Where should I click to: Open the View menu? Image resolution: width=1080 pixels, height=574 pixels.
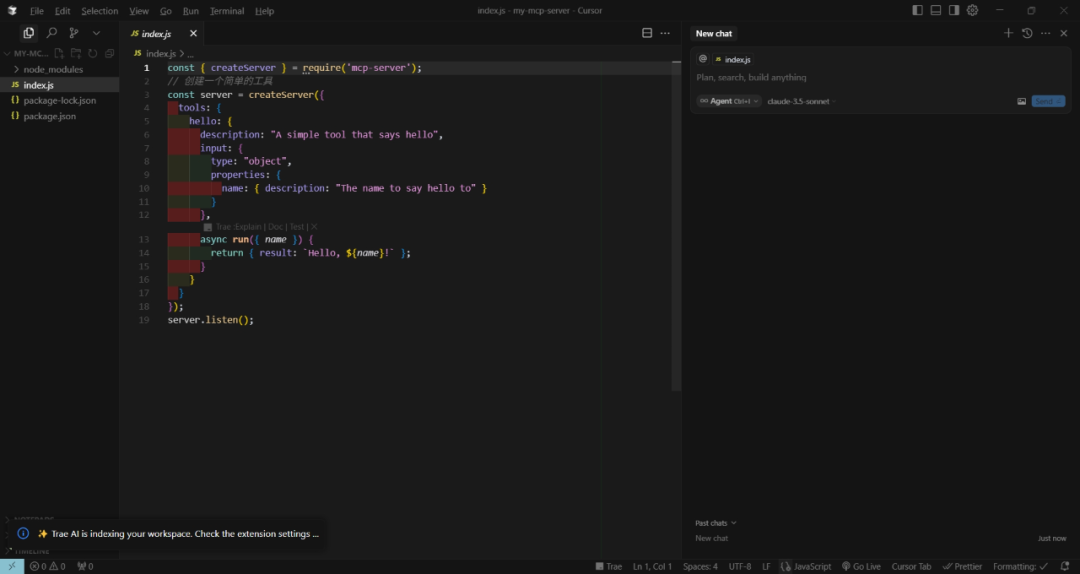(x=139, y=11)
